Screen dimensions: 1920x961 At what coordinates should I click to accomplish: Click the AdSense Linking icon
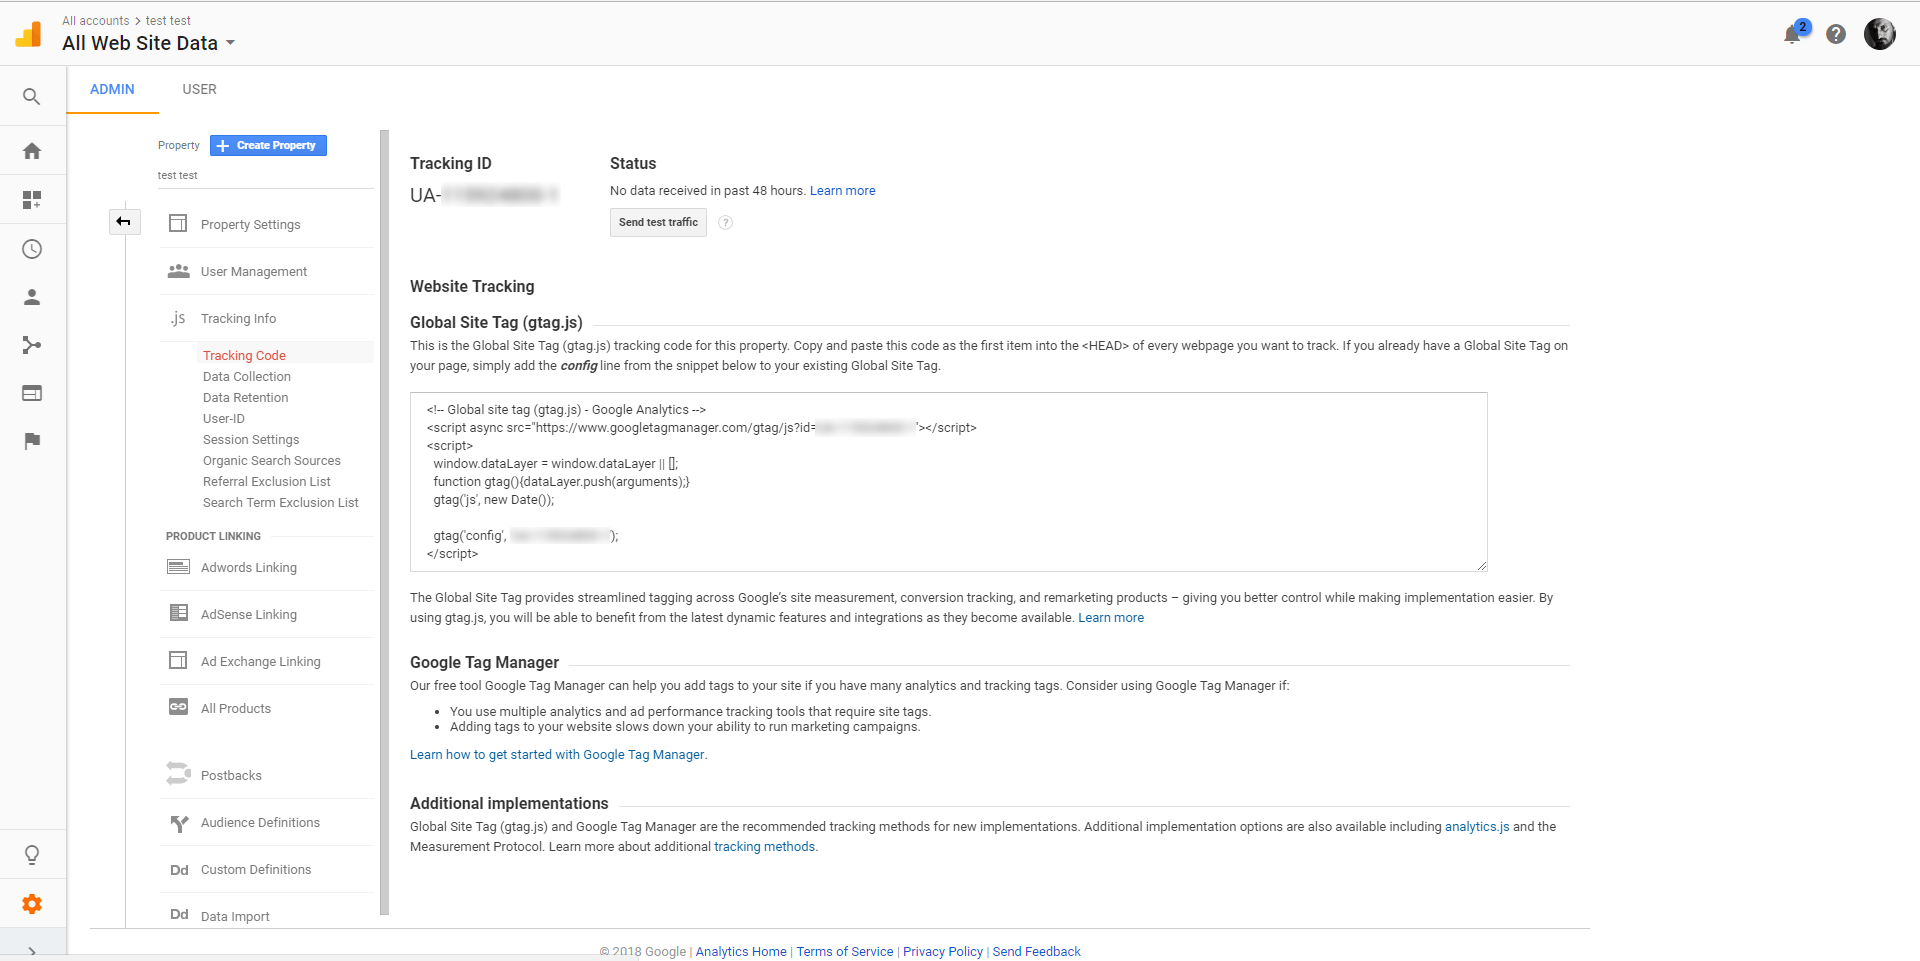(179, 613)
